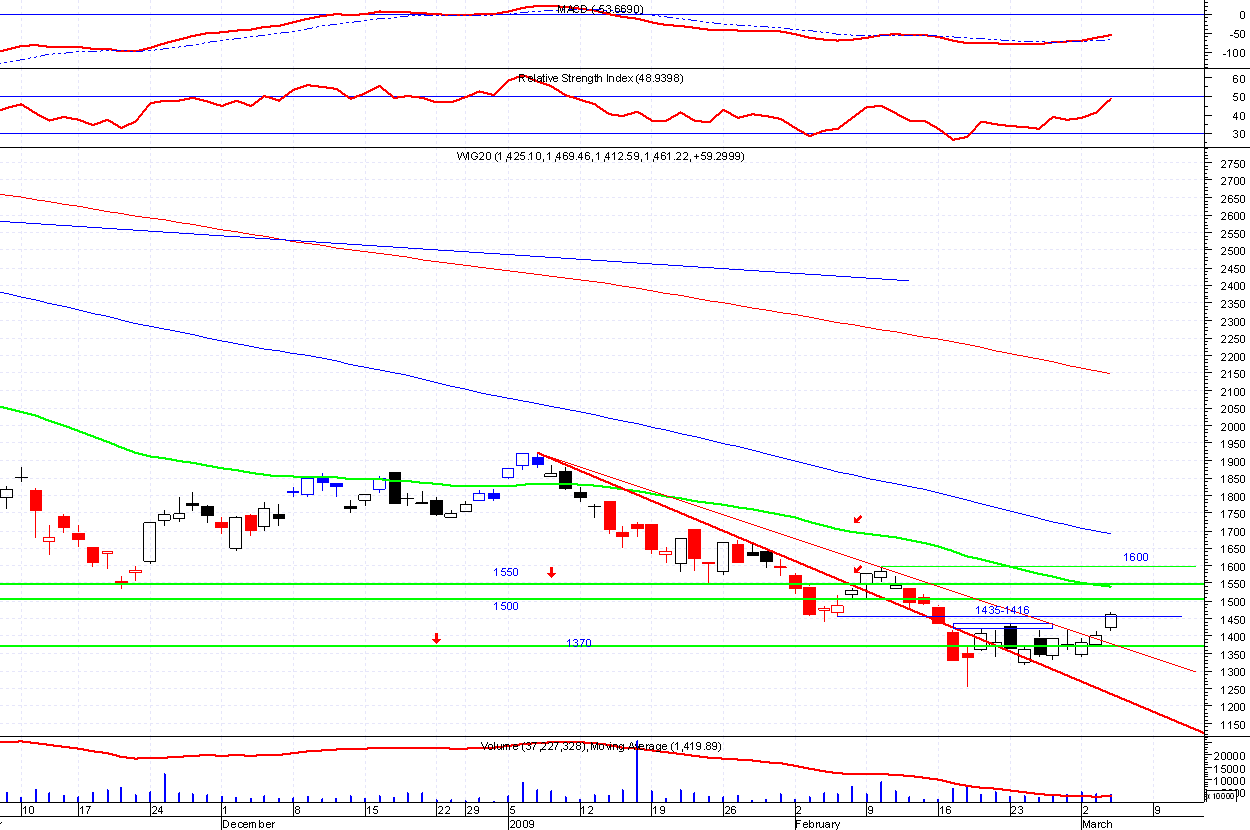The height and width of the screenshot is (830, 1250).
Task: Click the blue 1370 level annotation
Action: (579, 643)
